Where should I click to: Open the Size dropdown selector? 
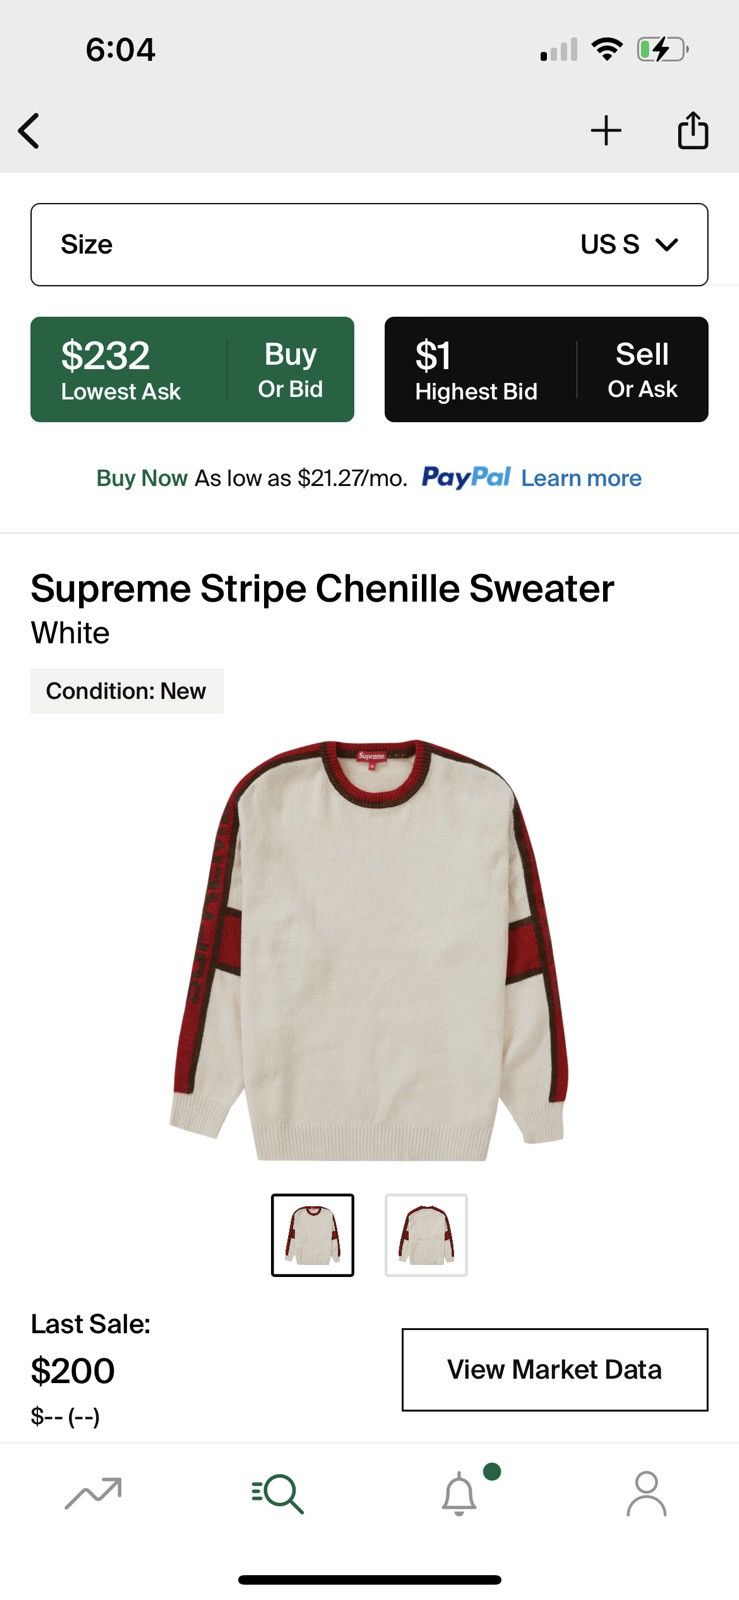[369, 245]
